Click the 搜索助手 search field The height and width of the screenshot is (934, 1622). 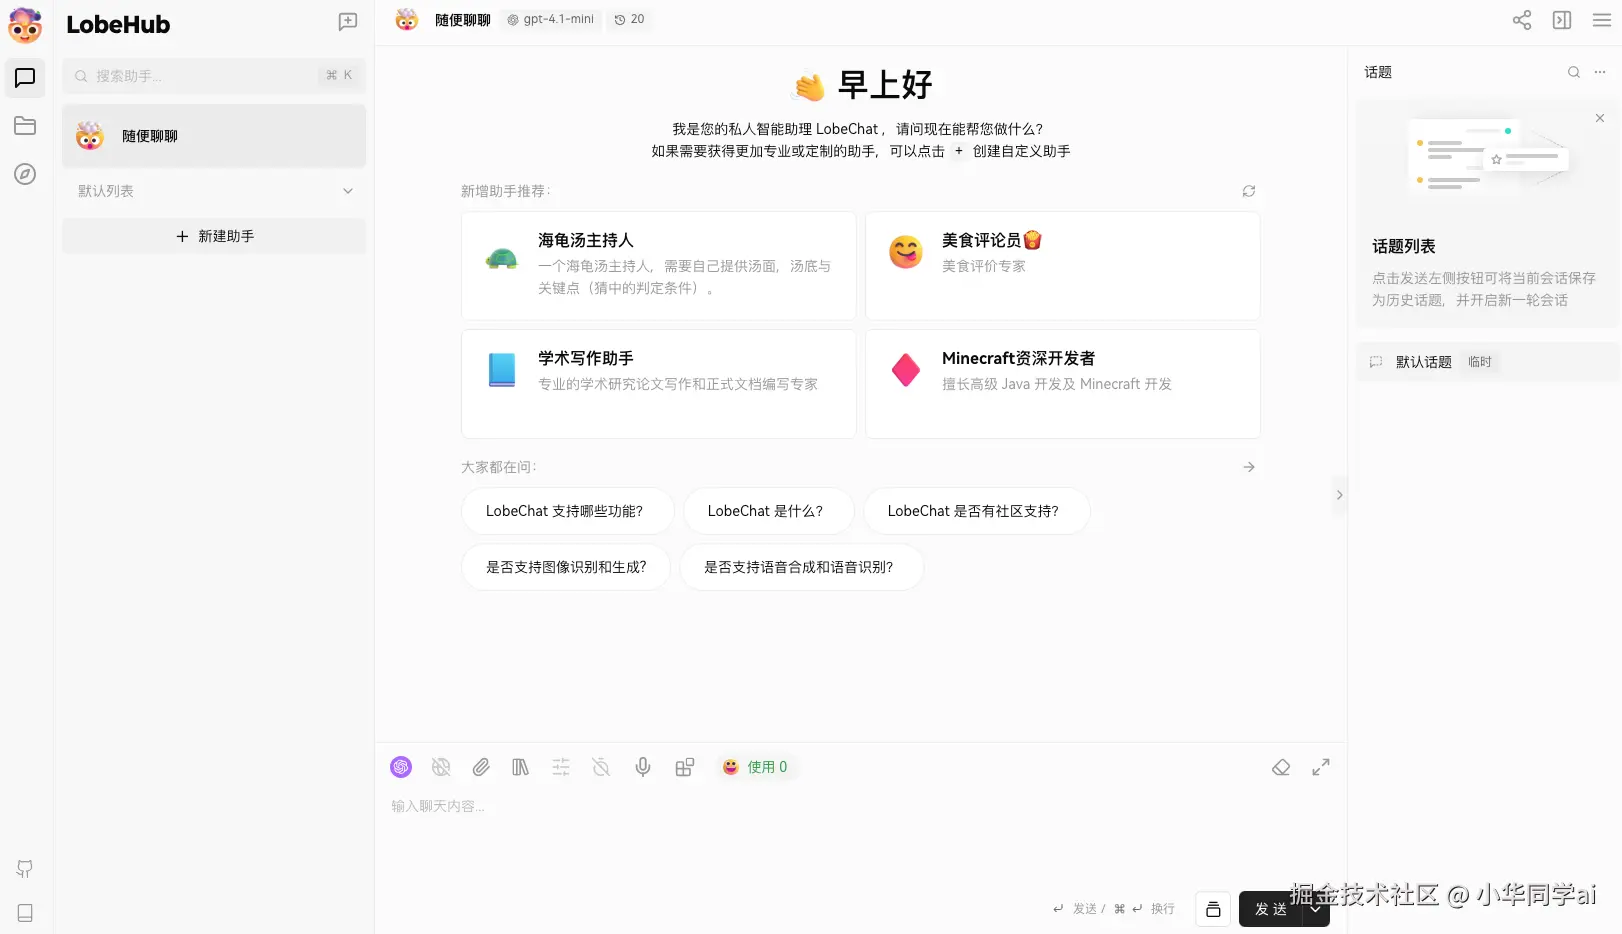click(x=214, y=76)
